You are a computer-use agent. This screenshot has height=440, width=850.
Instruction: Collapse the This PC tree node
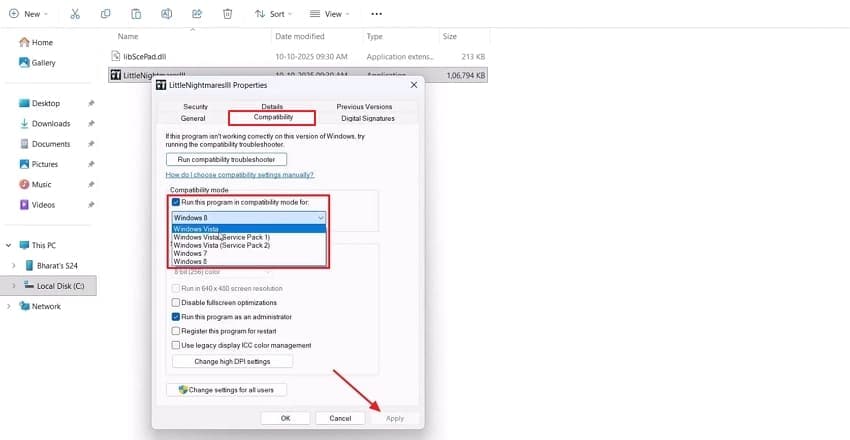[x=9, y=245]
